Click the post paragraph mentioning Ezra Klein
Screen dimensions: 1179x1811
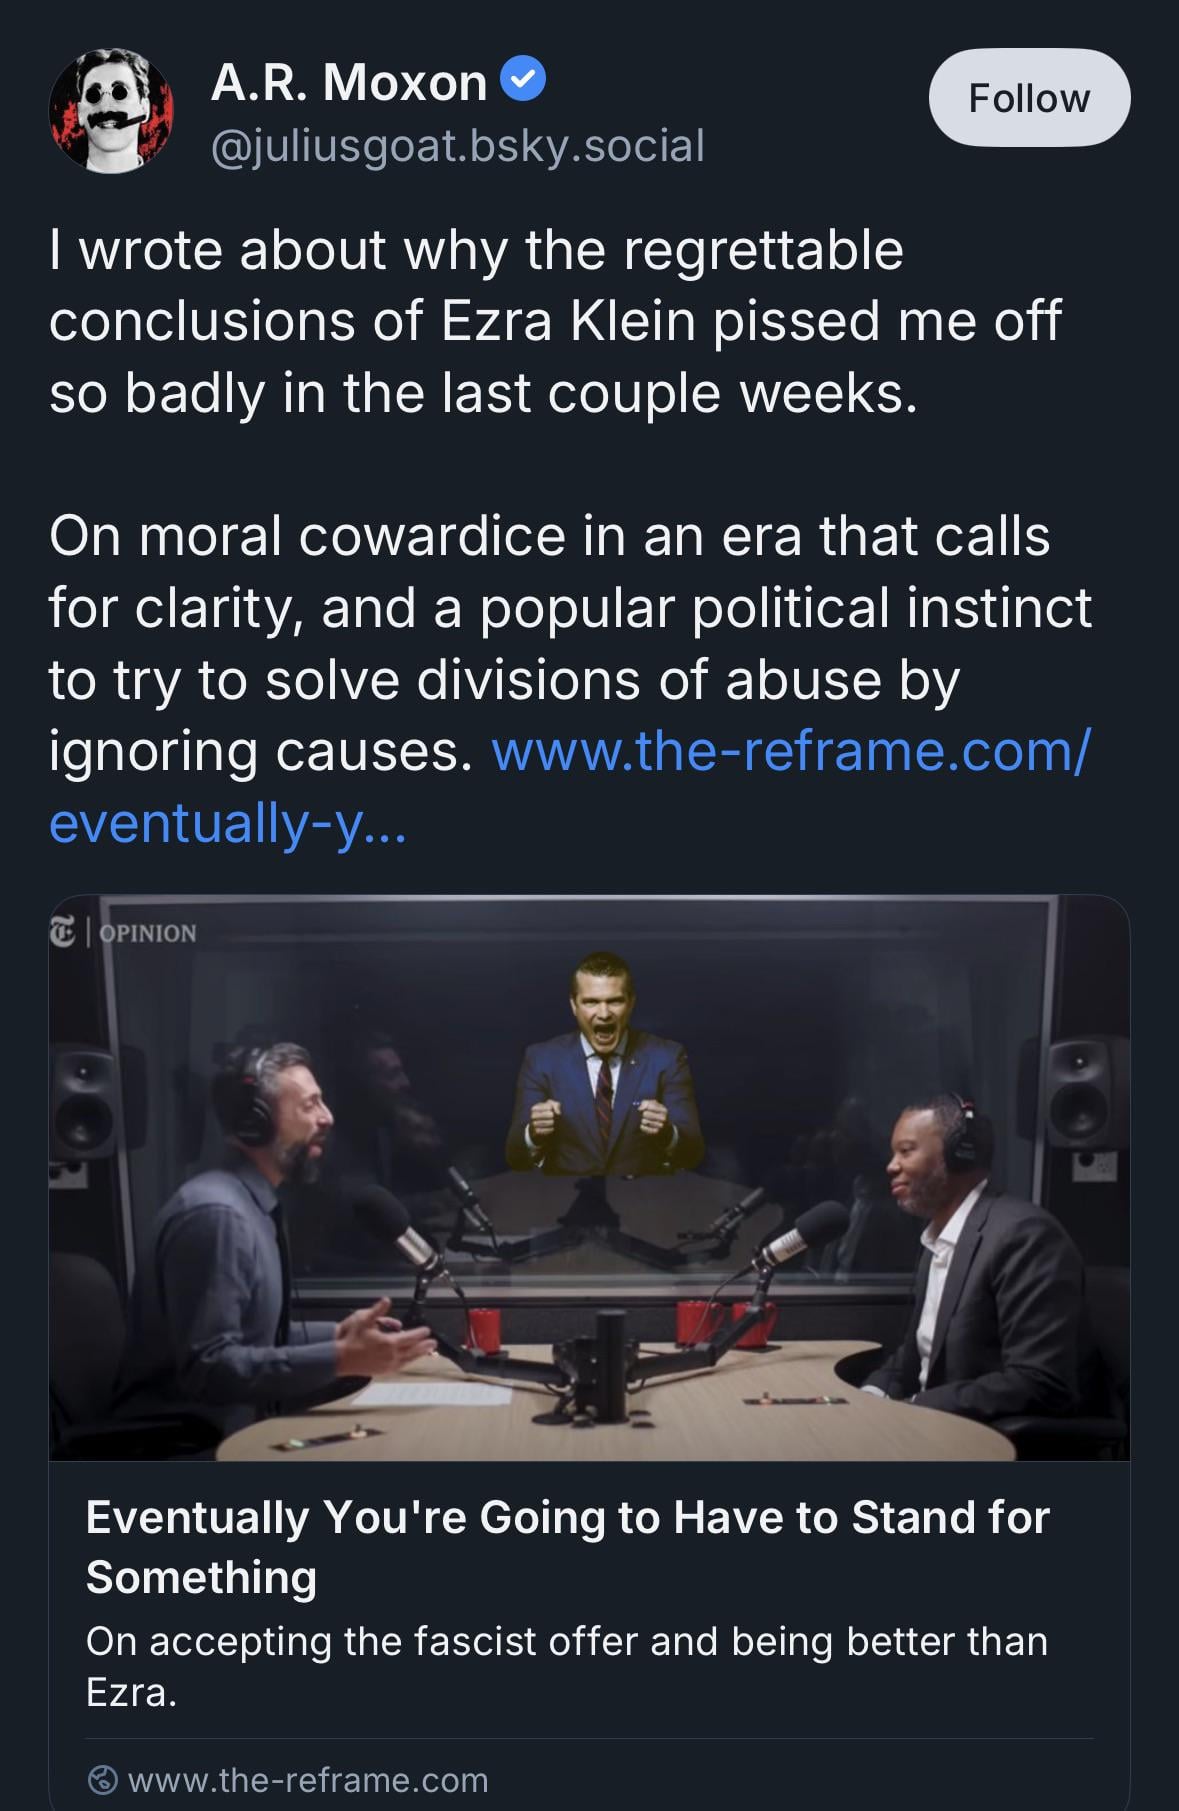pyautogui.click(x=555, y=321)
